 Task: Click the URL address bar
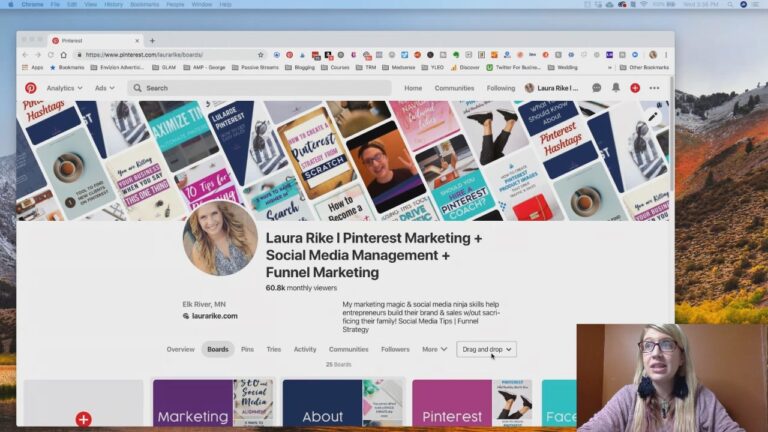(167, 55)
